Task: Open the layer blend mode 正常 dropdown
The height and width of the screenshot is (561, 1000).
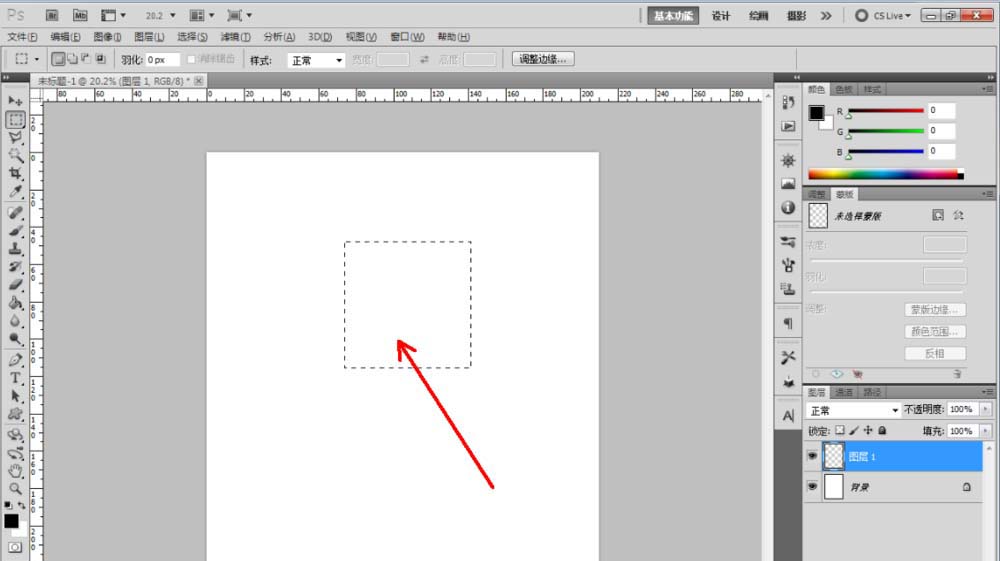Action: point(853,410)
